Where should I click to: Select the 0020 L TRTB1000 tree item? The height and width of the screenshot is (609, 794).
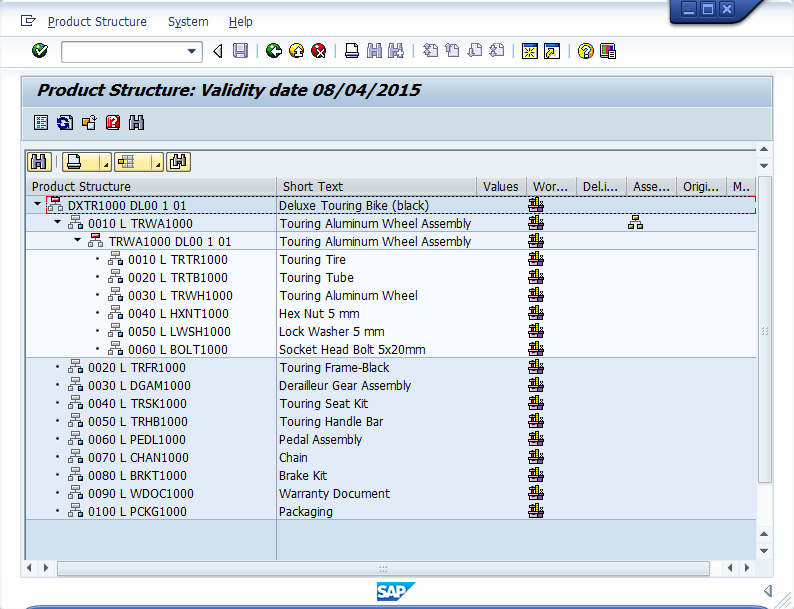point(178,278)
